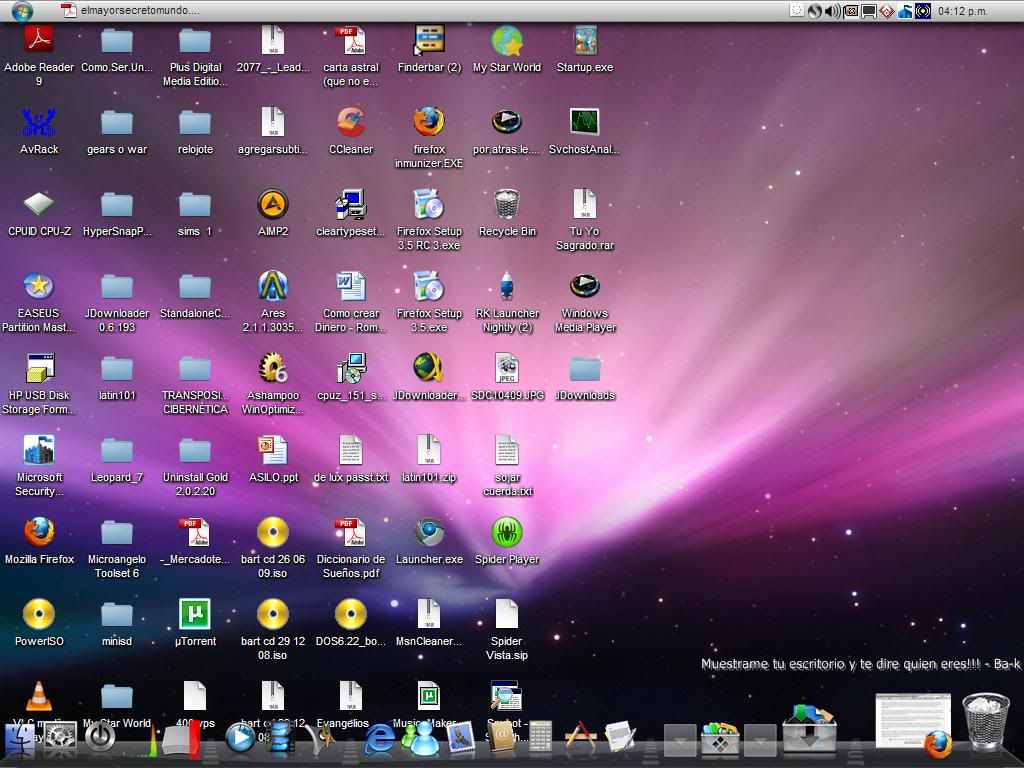Open ASILO.ppt presentation file
The height and width of the screenshot is (768, 1024).
tap(272, 450)
